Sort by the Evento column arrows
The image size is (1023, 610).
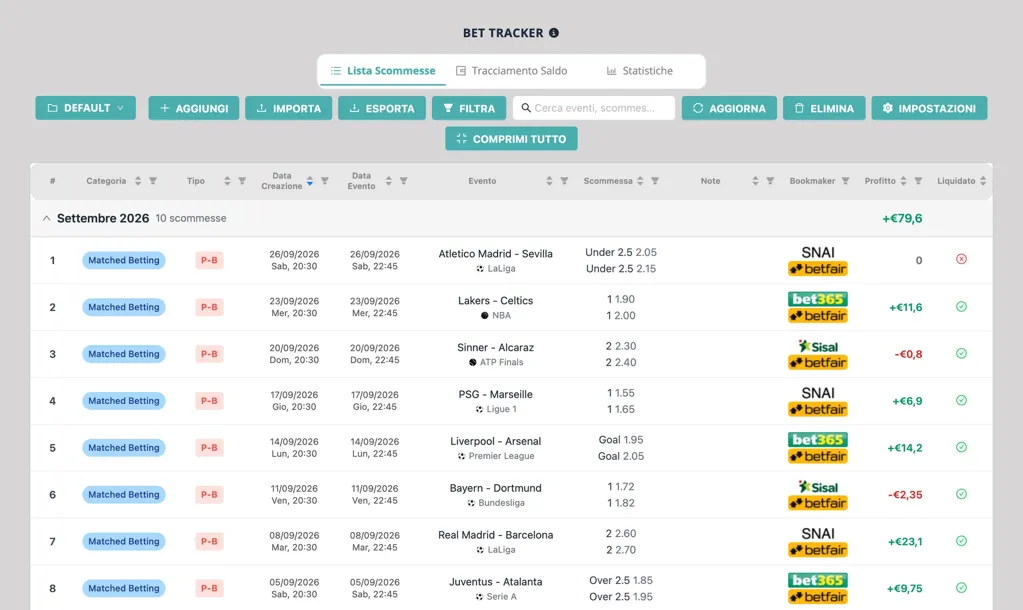tap(549, 181)
